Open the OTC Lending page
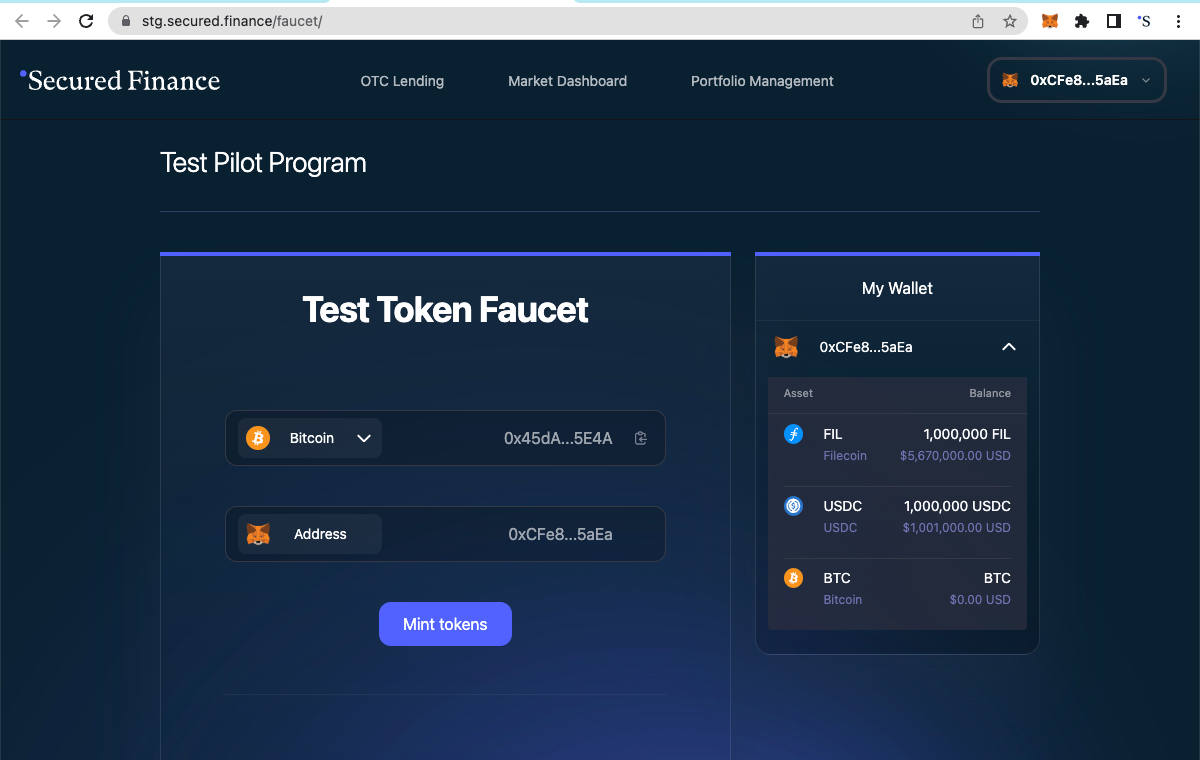The image size is (1200, 760). (x=402, y=81)
